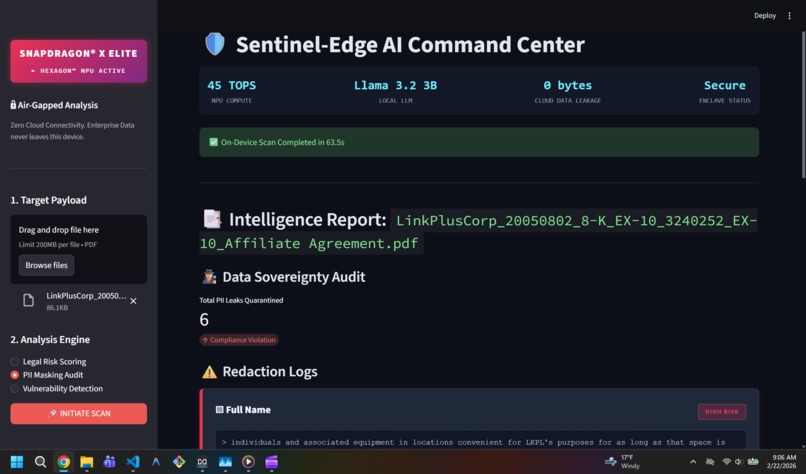Open the weather widget showing 17°F

pyautogui.click(x=623, y=462)
